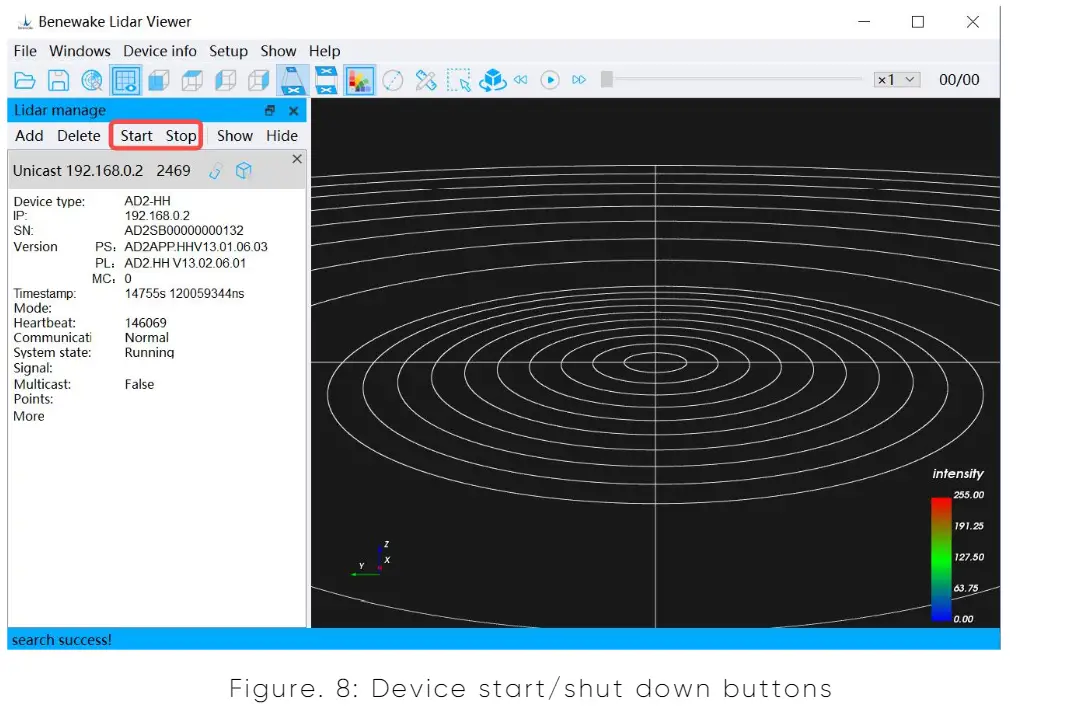Click the Multicast False value
This screenshot has height=706, width=1075.
[139, 385]
